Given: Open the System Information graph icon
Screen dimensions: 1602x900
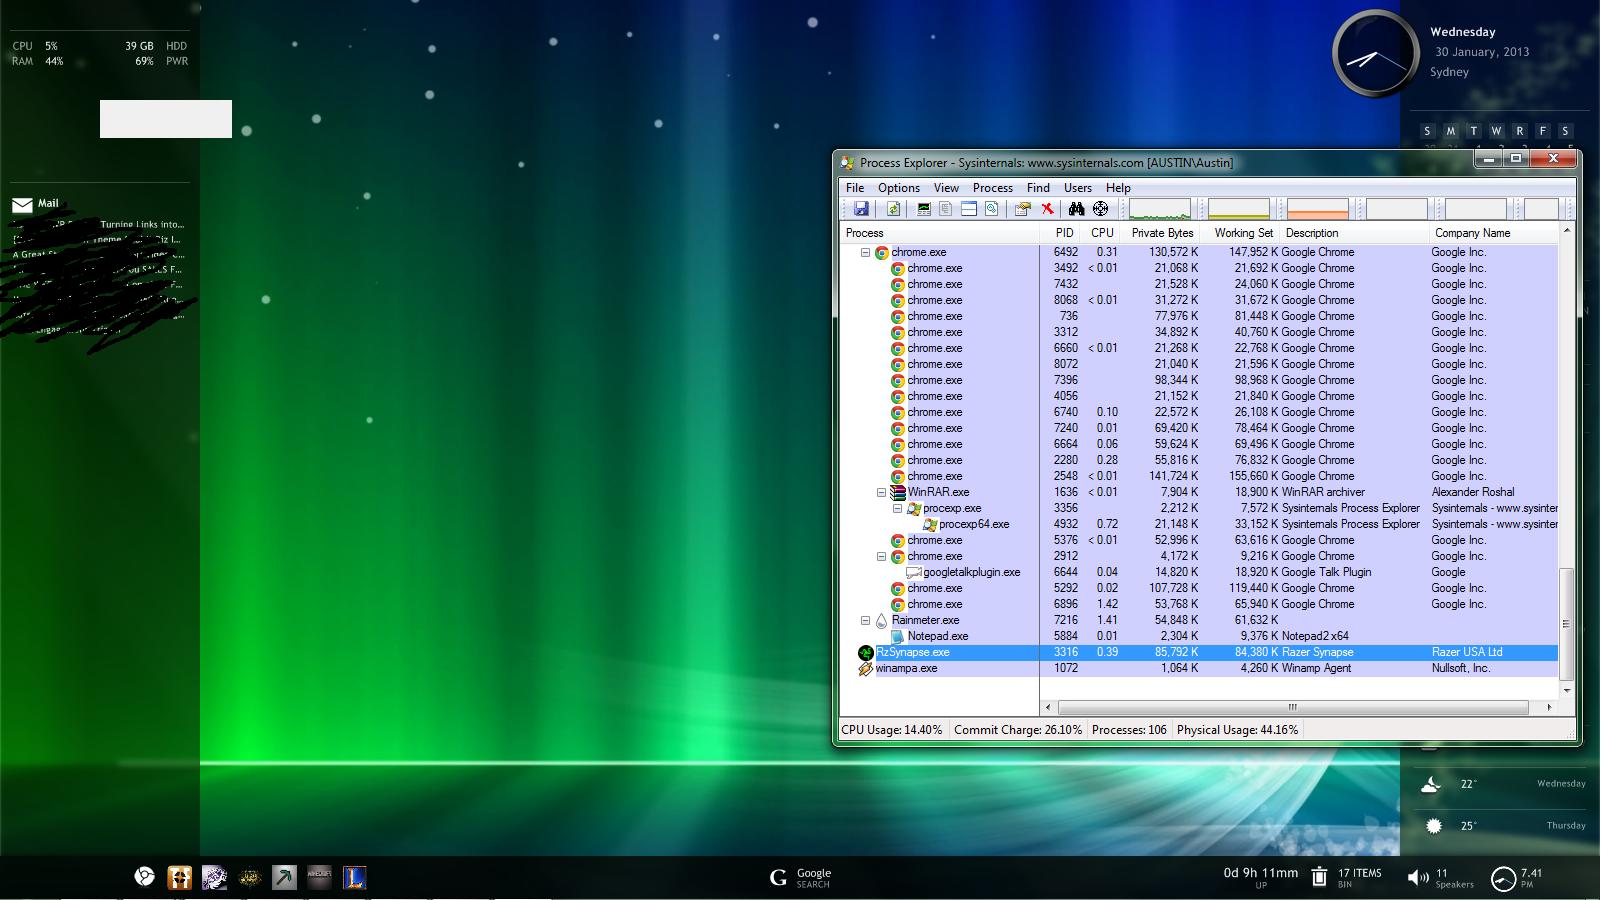Looking at the screenshot, I should pyautogui.click(x=924, y=209).
